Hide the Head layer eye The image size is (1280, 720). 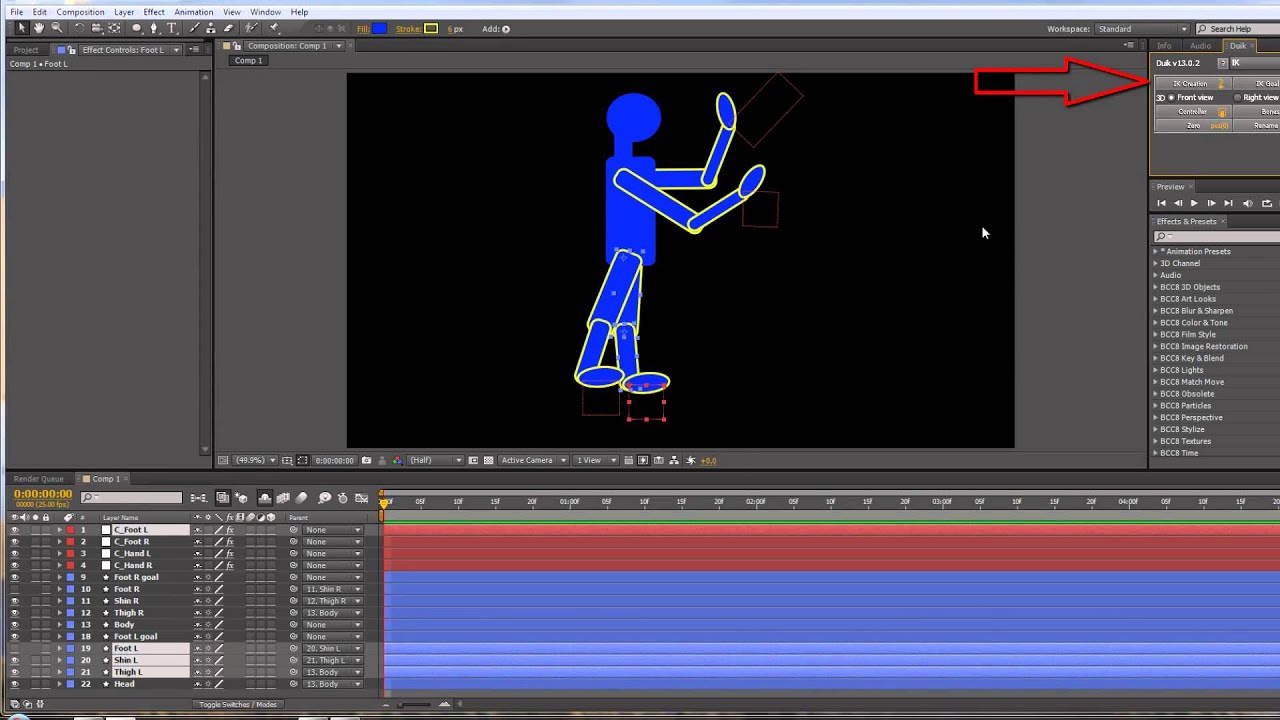14,684
